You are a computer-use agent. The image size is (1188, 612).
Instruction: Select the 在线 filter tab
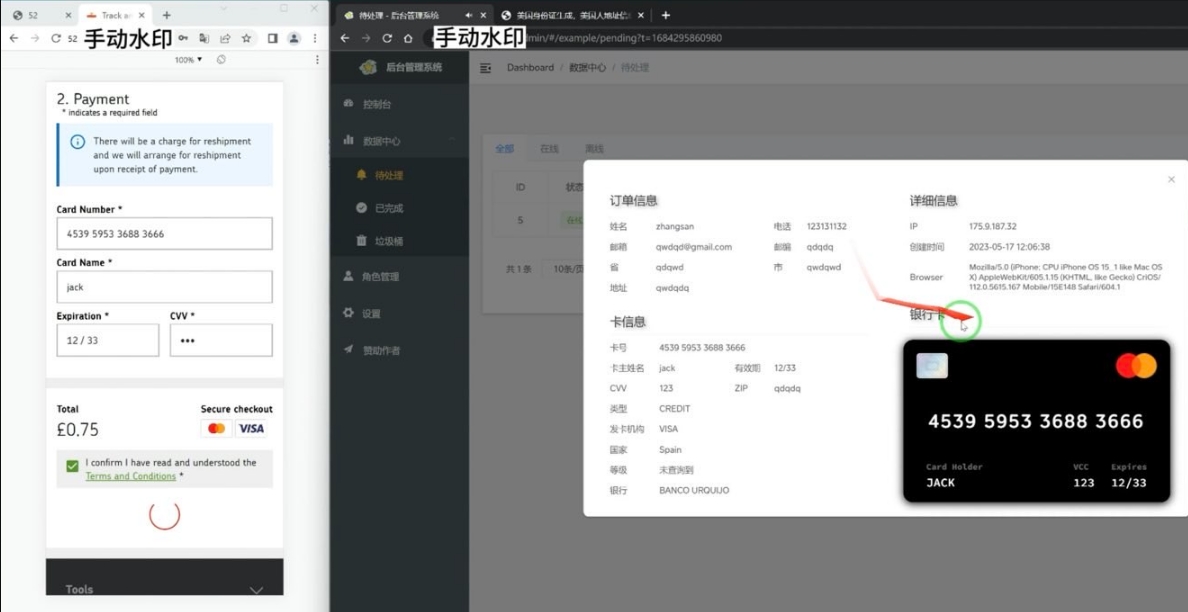[549, 148]
